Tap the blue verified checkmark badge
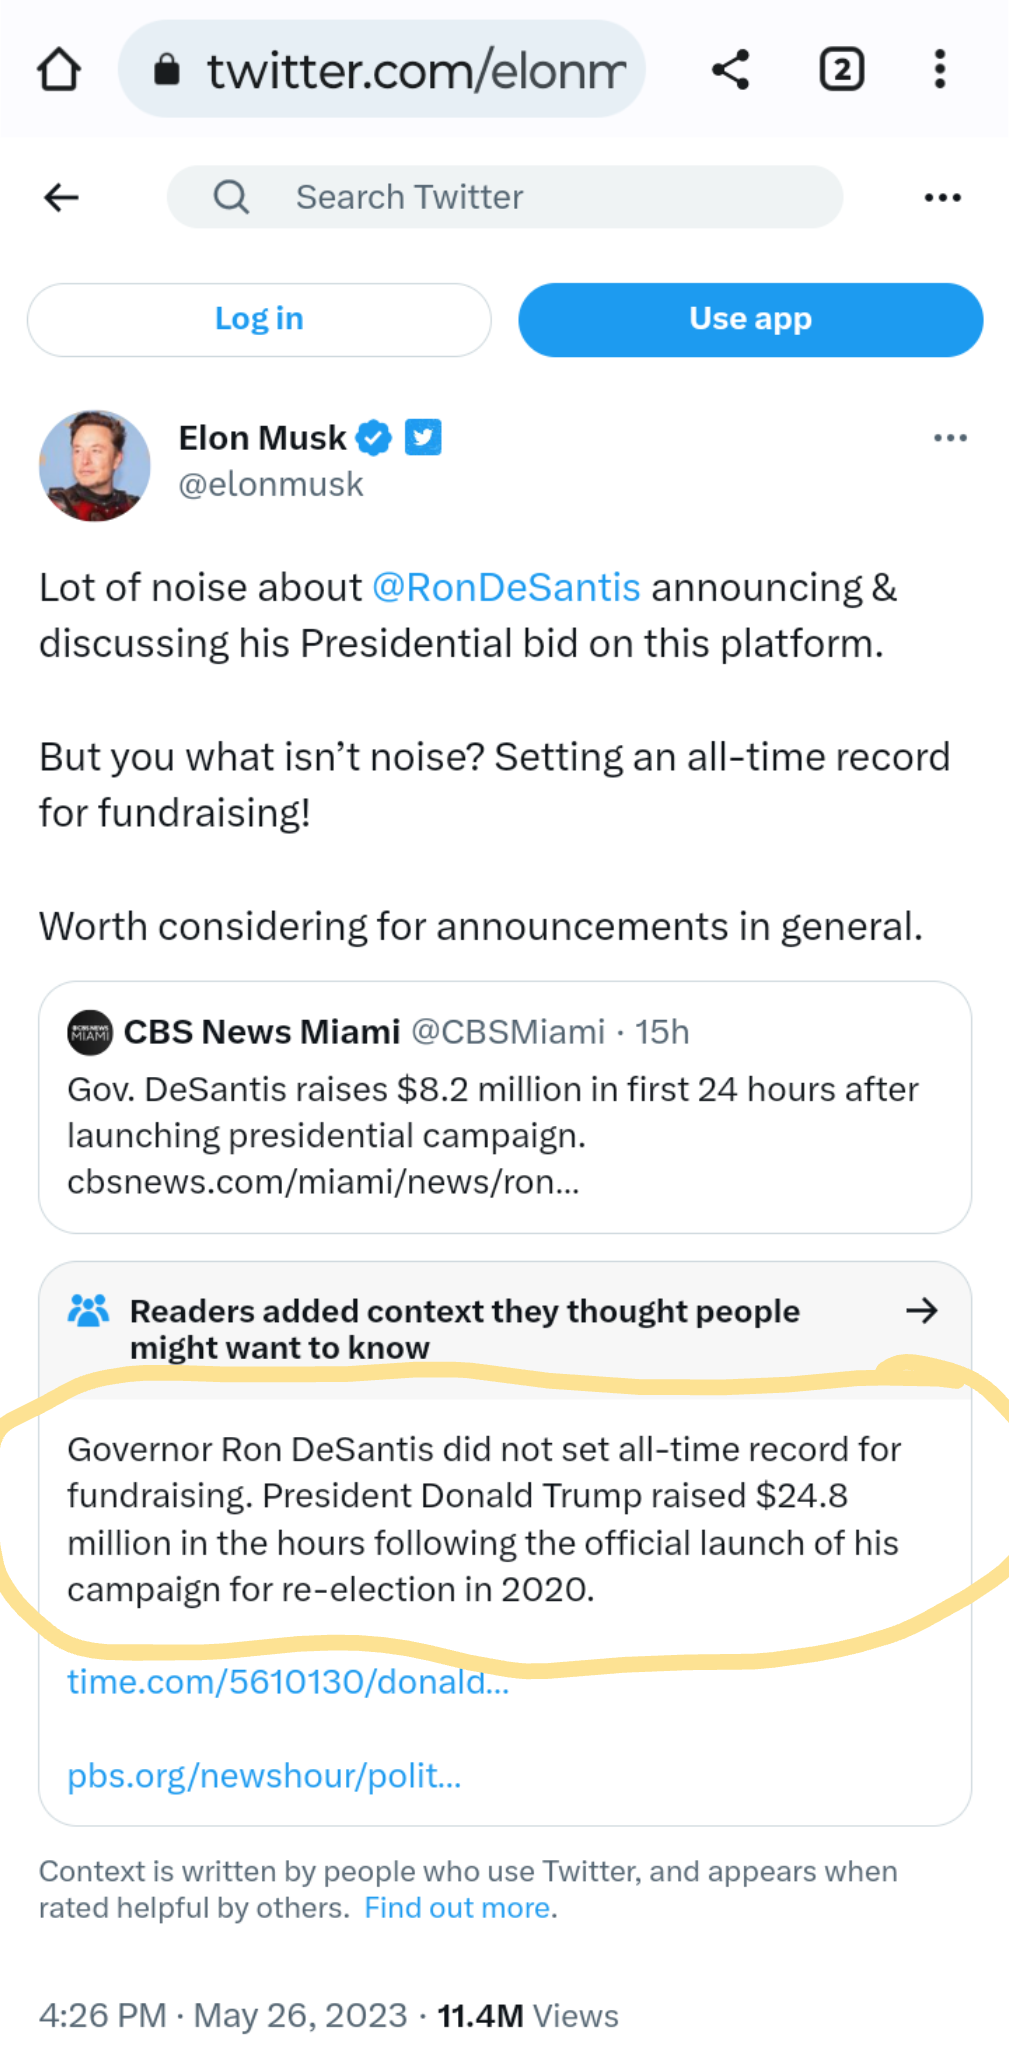The image size is (1009, 2048). 374,438
